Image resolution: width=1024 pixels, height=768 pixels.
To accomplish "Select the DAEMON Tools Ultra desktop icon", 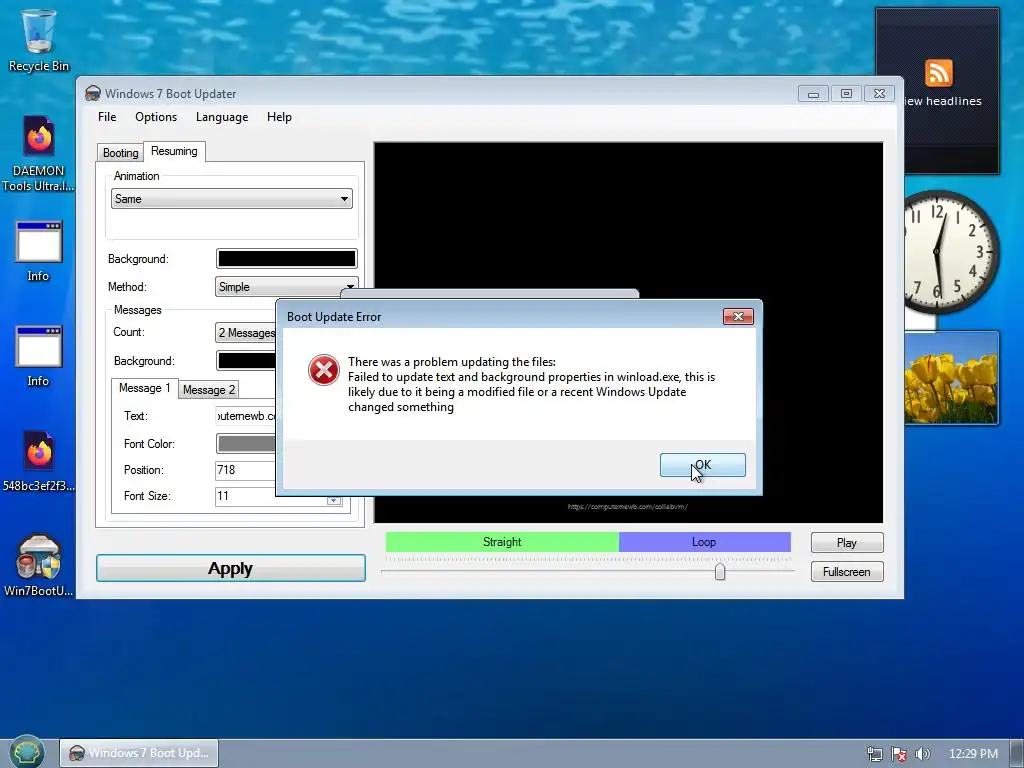I will (39, 153).
